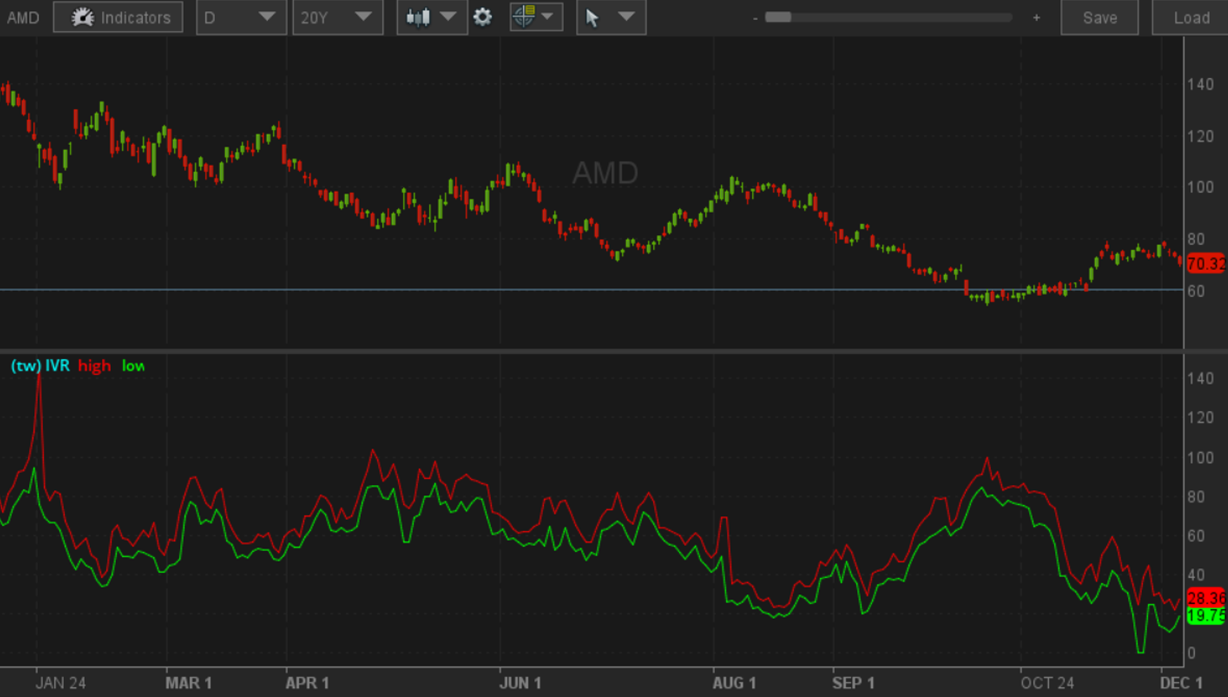Click the APR 1 date axis label
This screenshot has height=697, width=1228.
tap(307, 683)
